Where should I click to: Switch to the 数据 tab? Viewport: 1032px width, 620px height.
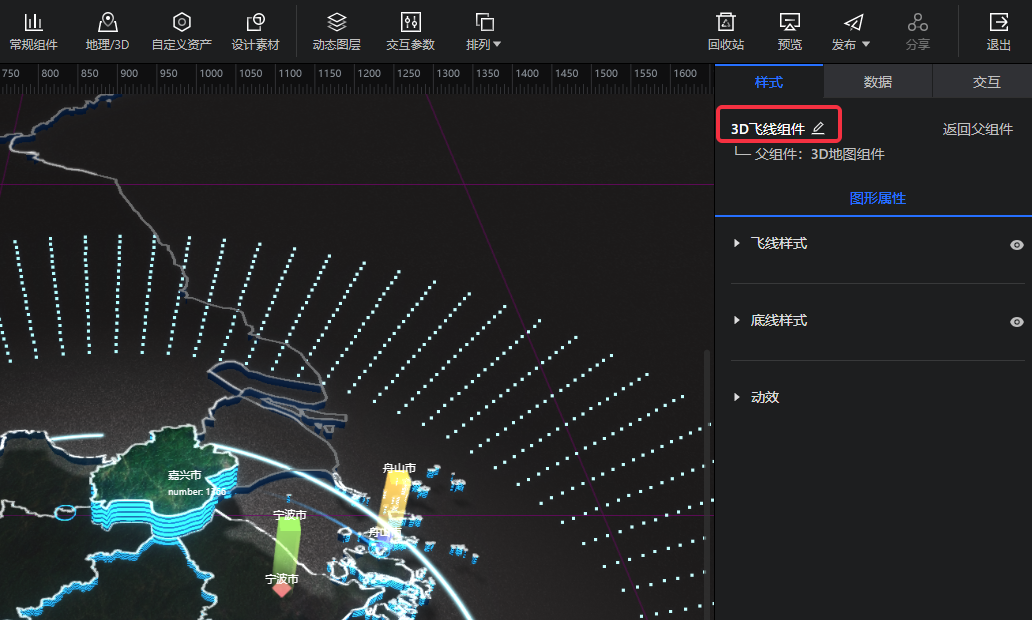(877, 82)
